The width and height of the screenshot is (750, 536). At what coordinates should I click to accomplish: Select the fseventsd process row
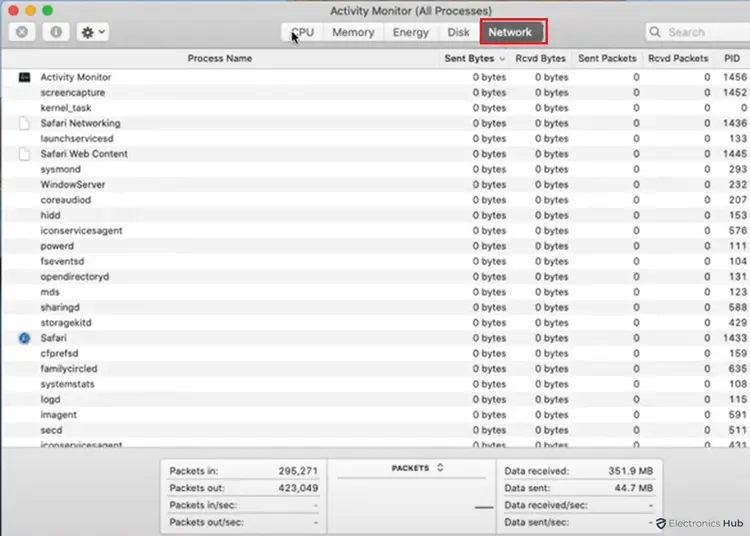click(x=375, y=262)
